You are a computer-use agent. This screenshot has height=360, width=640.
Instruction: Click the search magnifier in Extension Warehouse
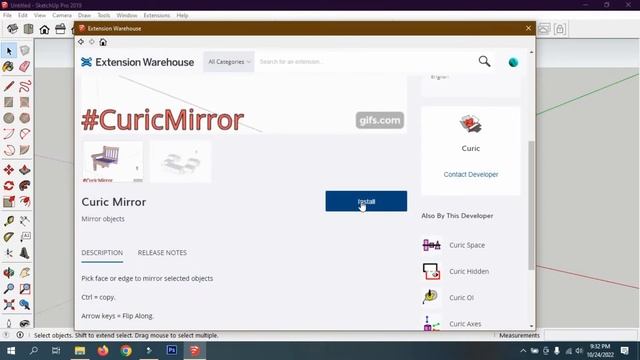coord(484,62)
